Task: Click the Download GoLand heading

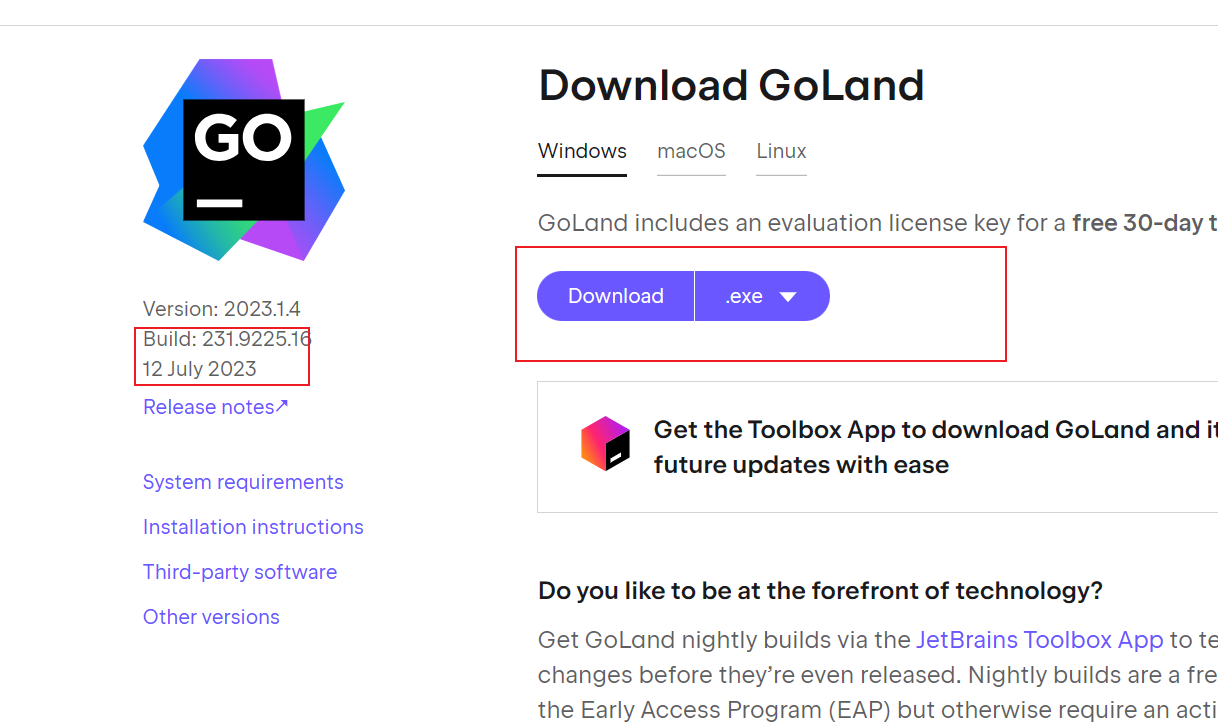Action: pos(731,86)
